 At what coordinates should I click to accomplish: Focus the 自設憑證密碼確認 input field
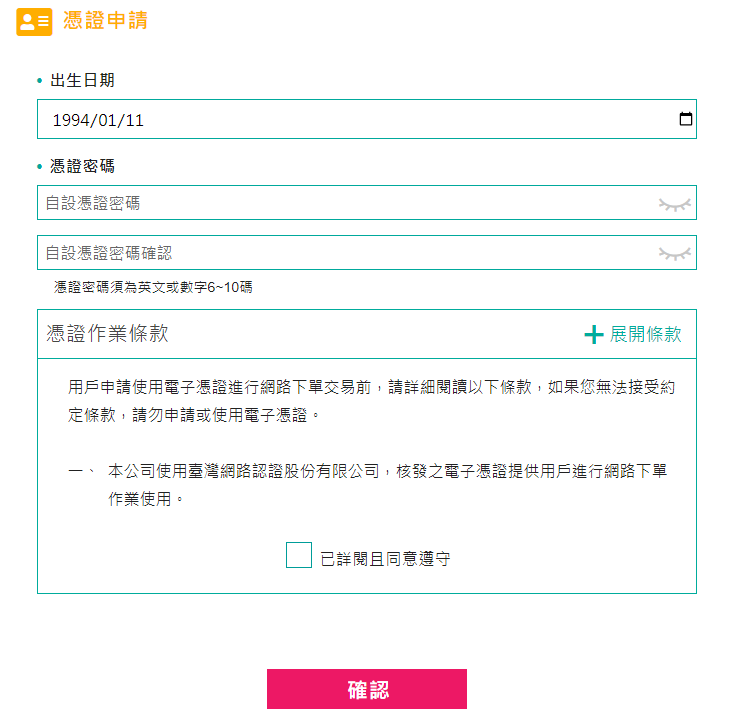[367, 252]
